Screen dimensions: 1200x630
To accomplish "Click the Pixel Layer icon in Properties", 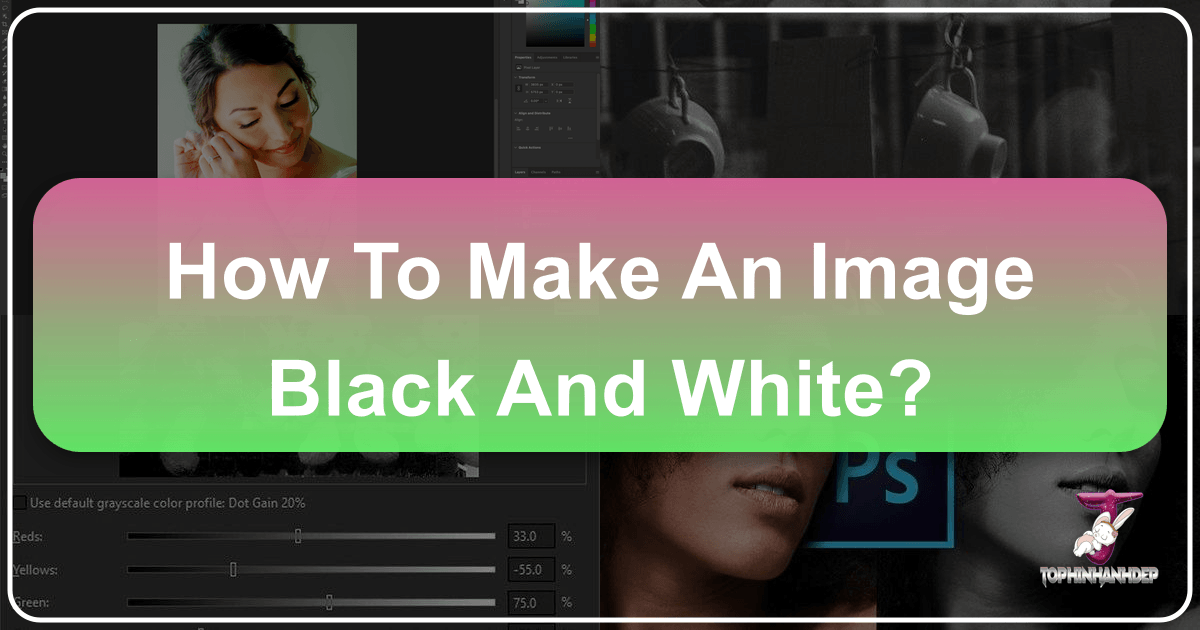I will (x=519, y=68).
